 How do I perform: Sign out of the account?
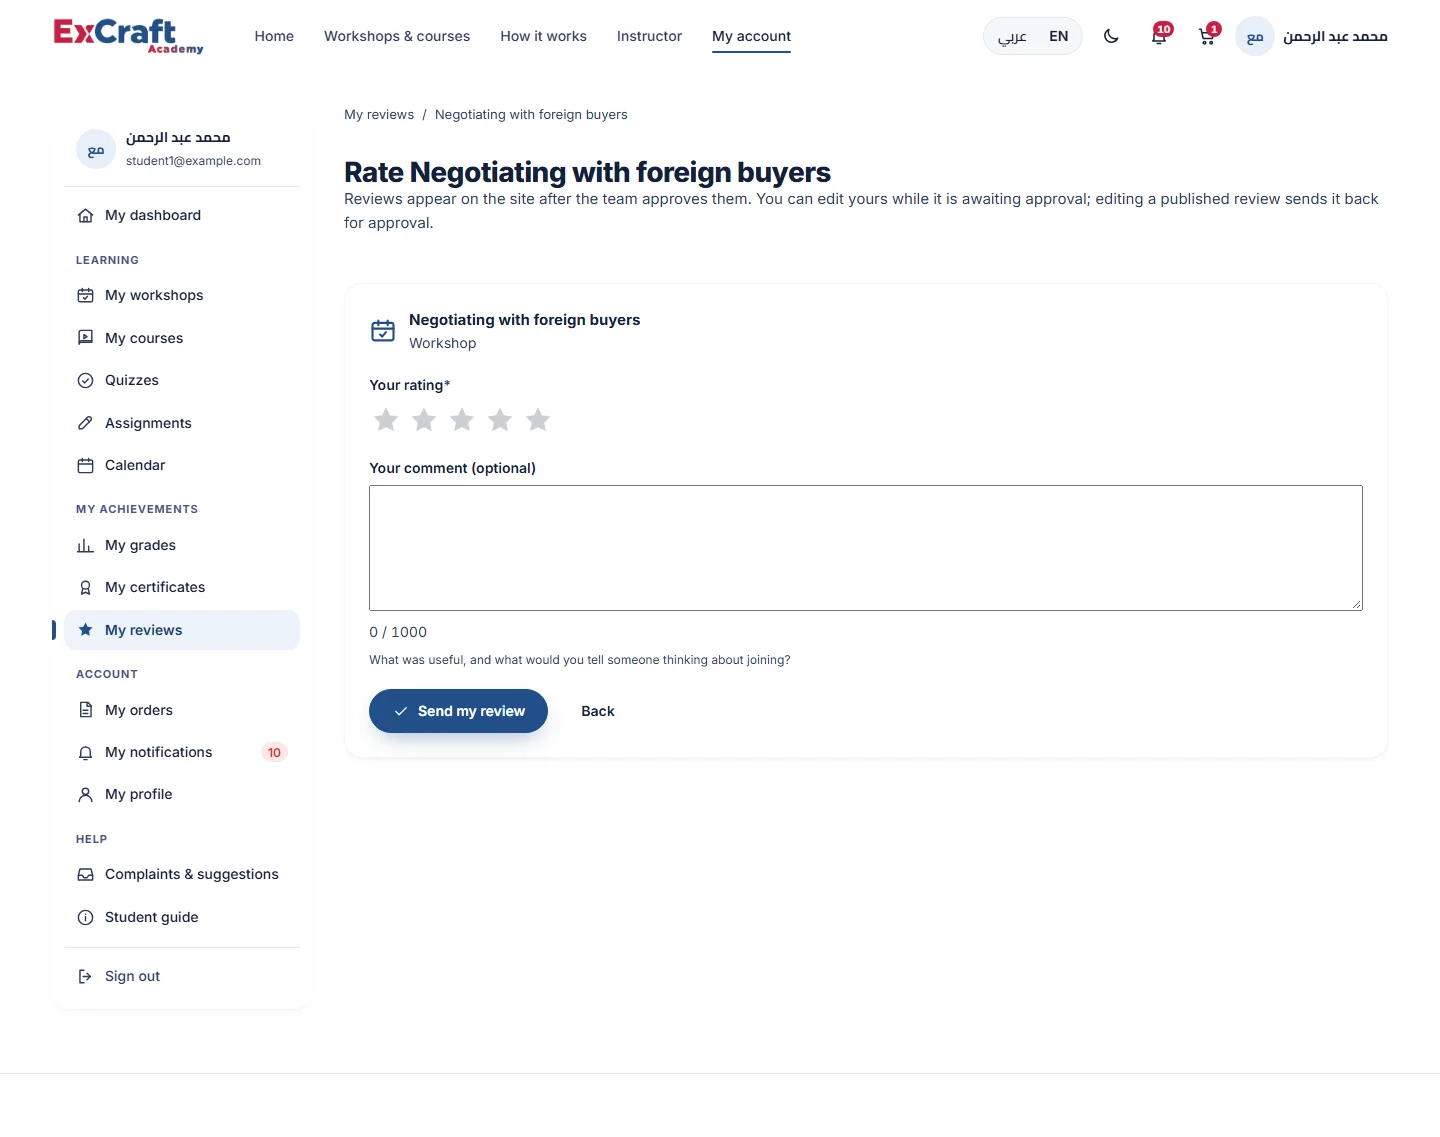pos(182,976)
